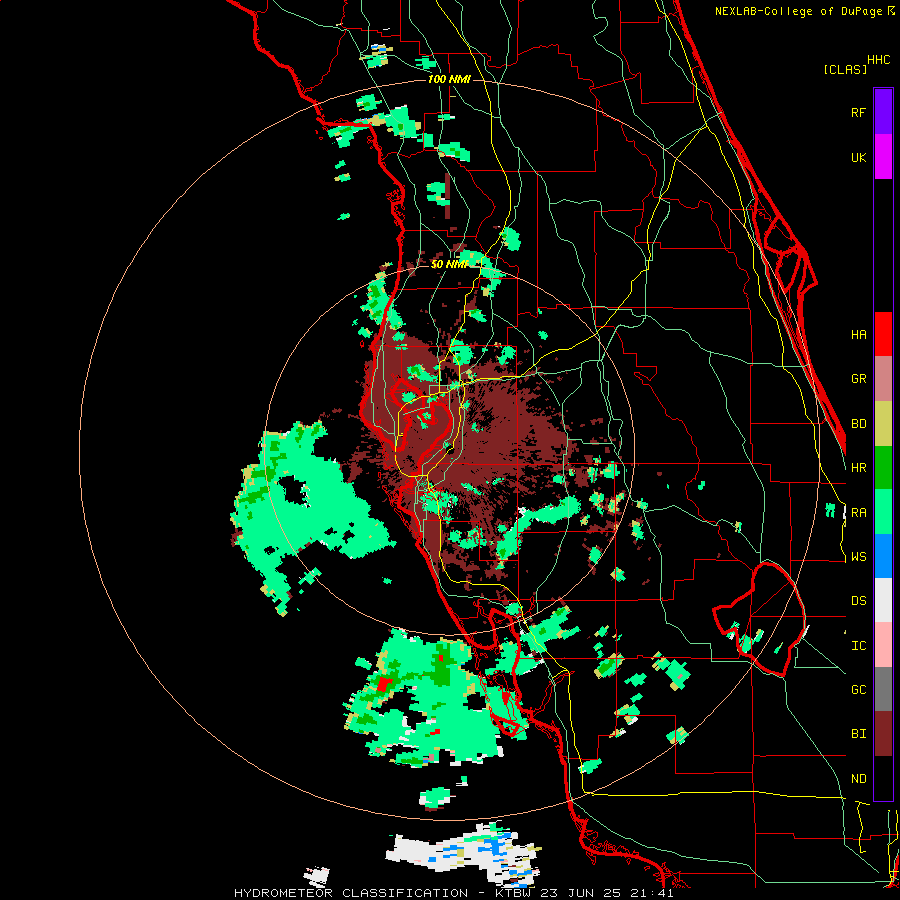Click the 'RF' legend label
Image resolution: width=900 pixels, height=900 pixels.
858,112
